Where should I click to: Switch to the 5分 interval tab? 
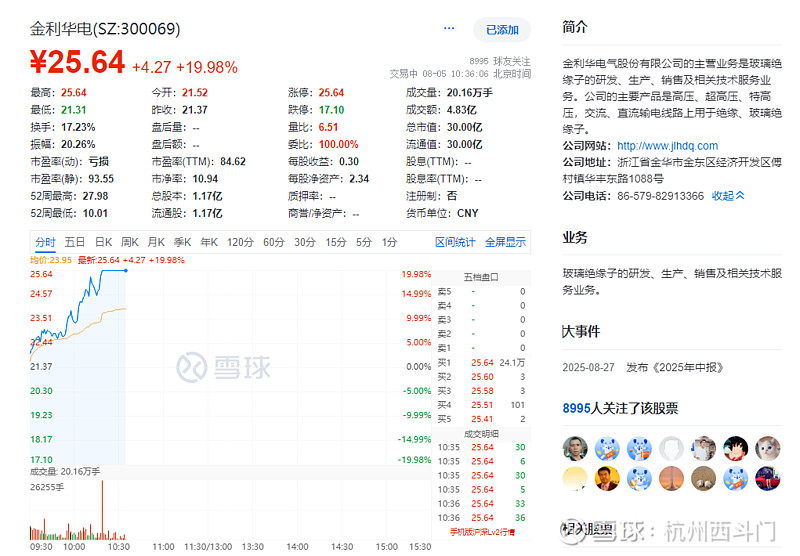[364, 242]
